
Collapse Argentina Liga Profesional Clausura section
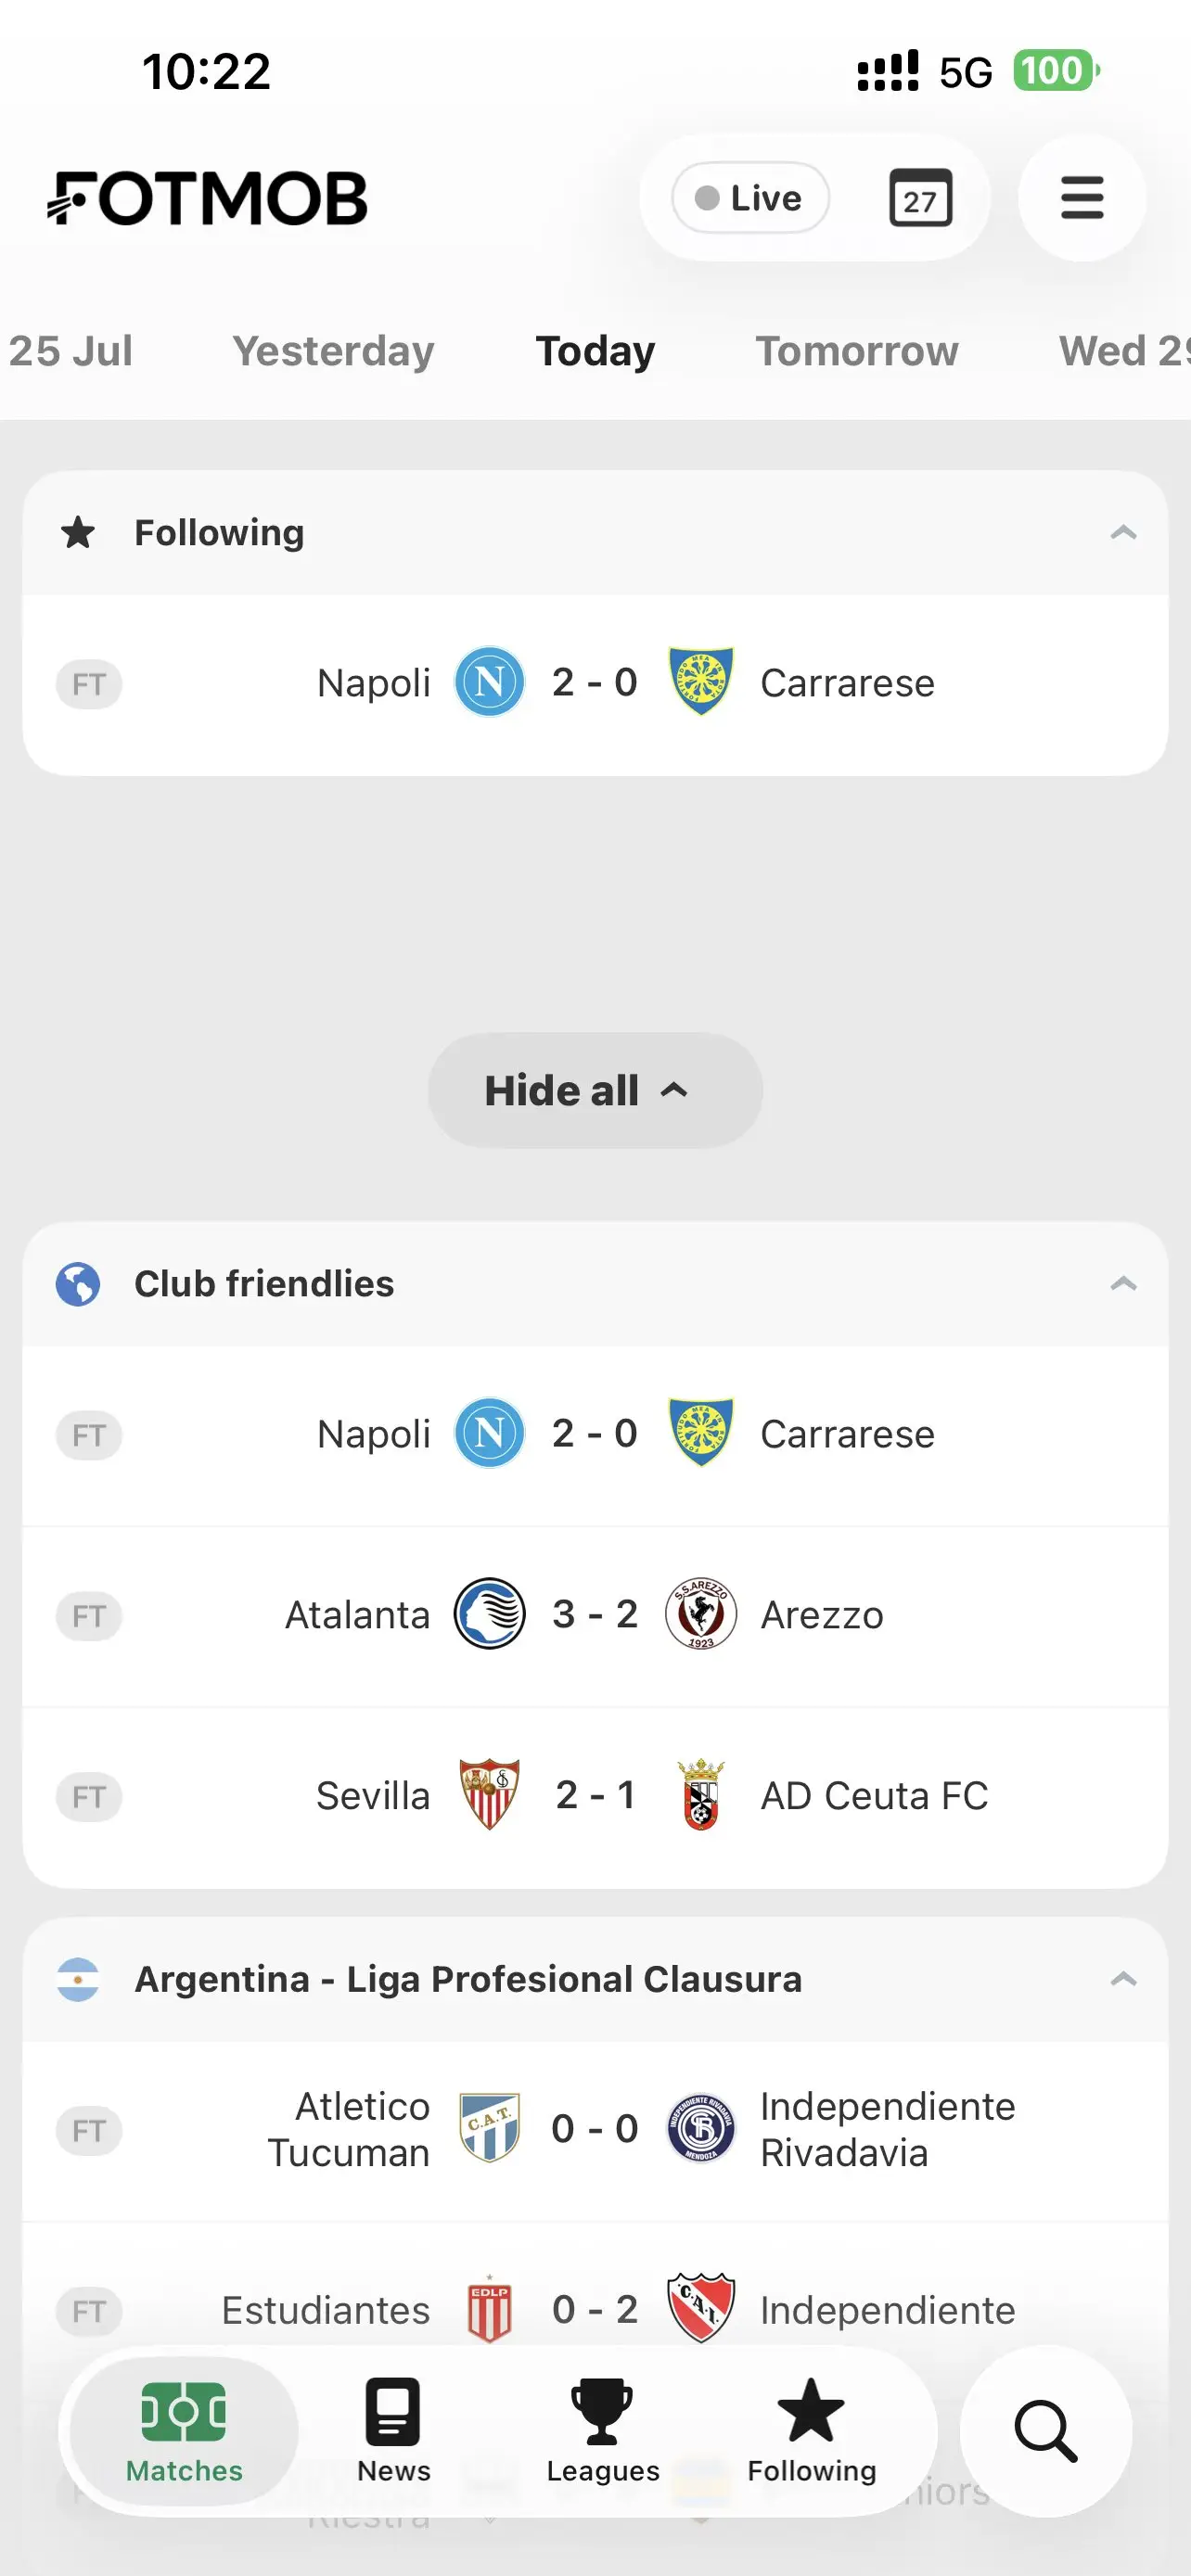(x=1123, y=1979)
